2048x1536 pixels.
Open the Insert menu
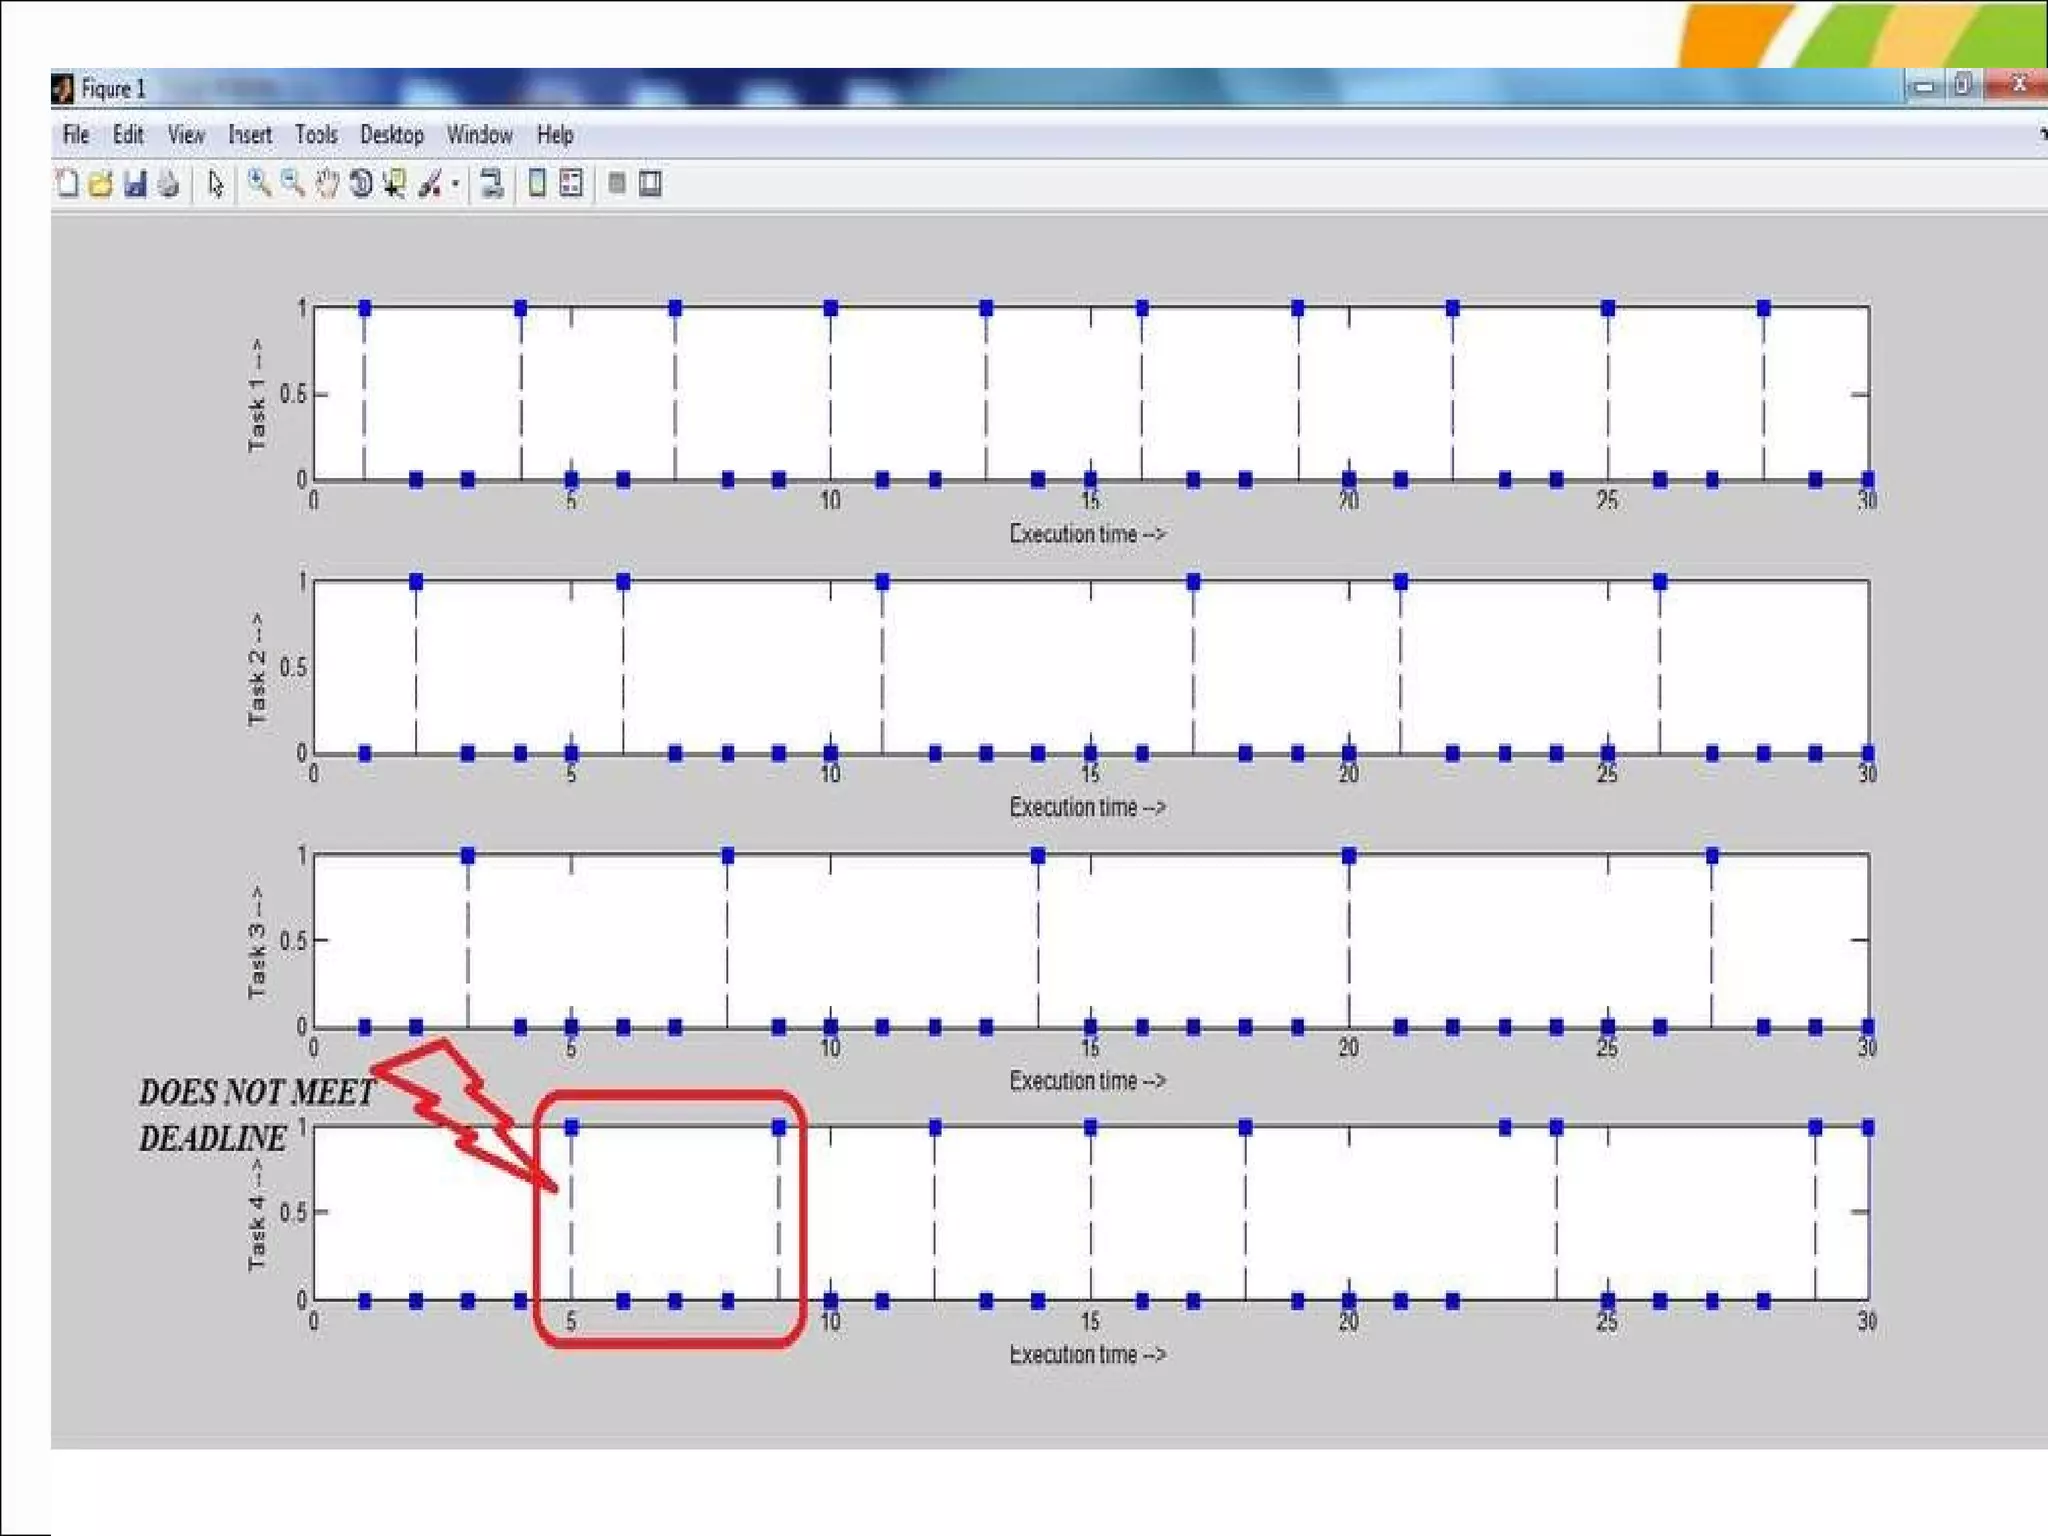(250, 135)
